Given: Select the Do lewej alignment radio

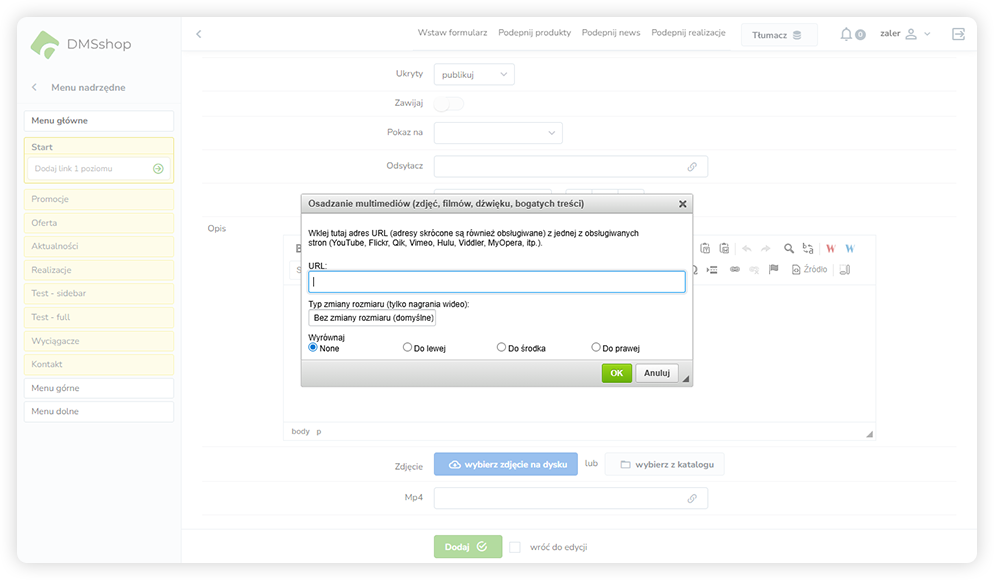Looking at the screenshot, I should (x=407, y=348).
